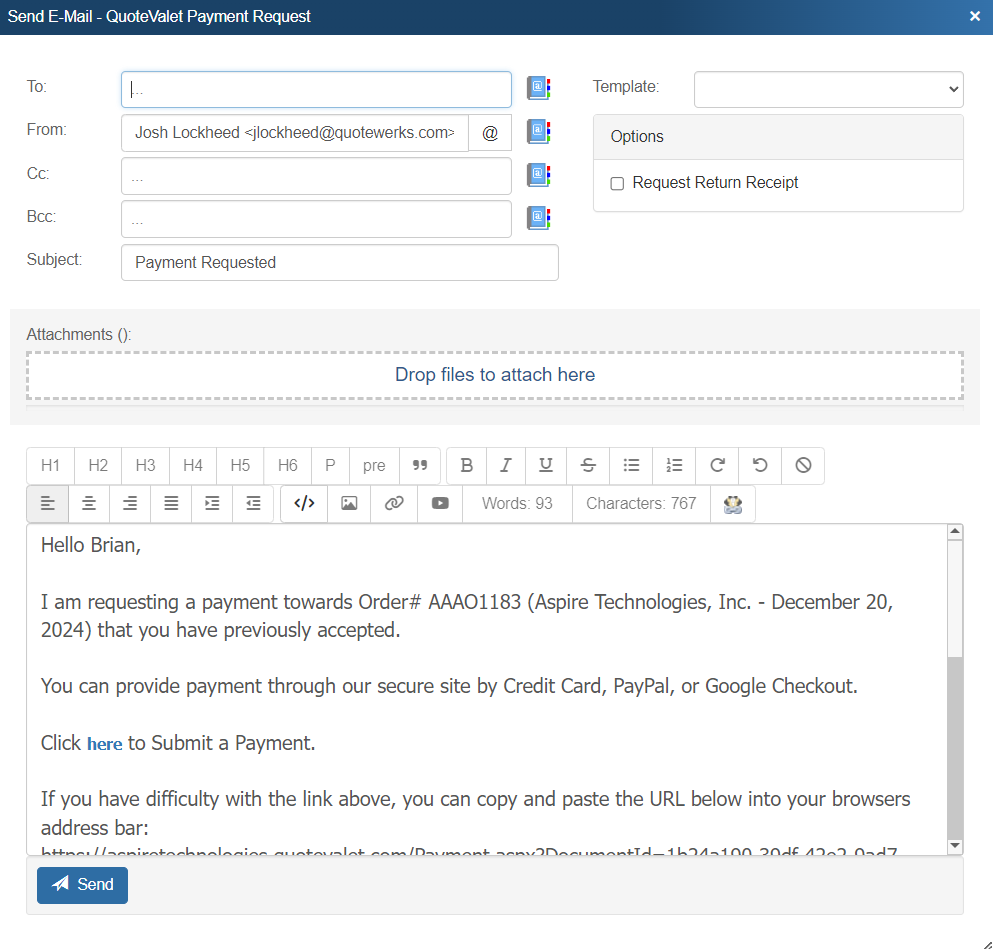This screenshot has width=993, height=949.
Task: Open the Template dropdown
Action: (x=828, y=89)
